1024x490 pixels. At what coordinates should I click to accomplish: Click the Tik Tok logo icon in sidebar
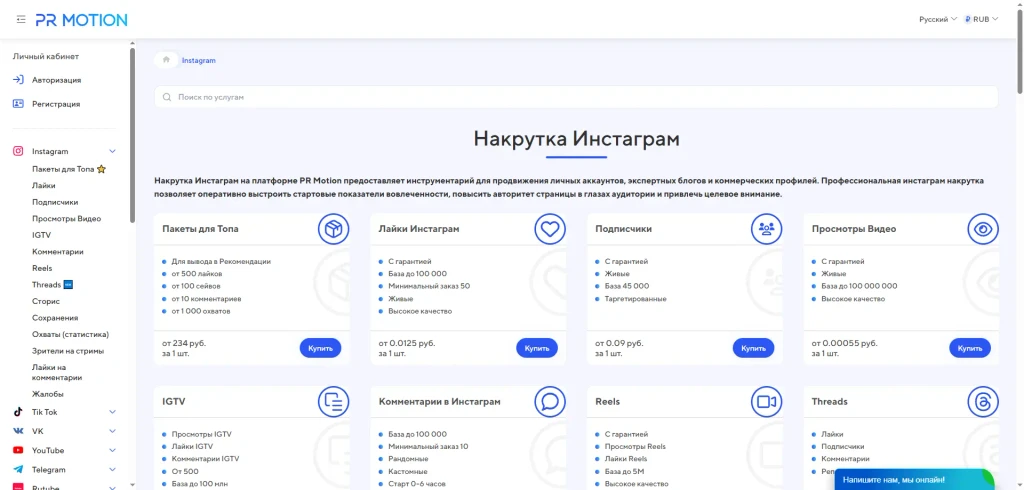(18, 412)
